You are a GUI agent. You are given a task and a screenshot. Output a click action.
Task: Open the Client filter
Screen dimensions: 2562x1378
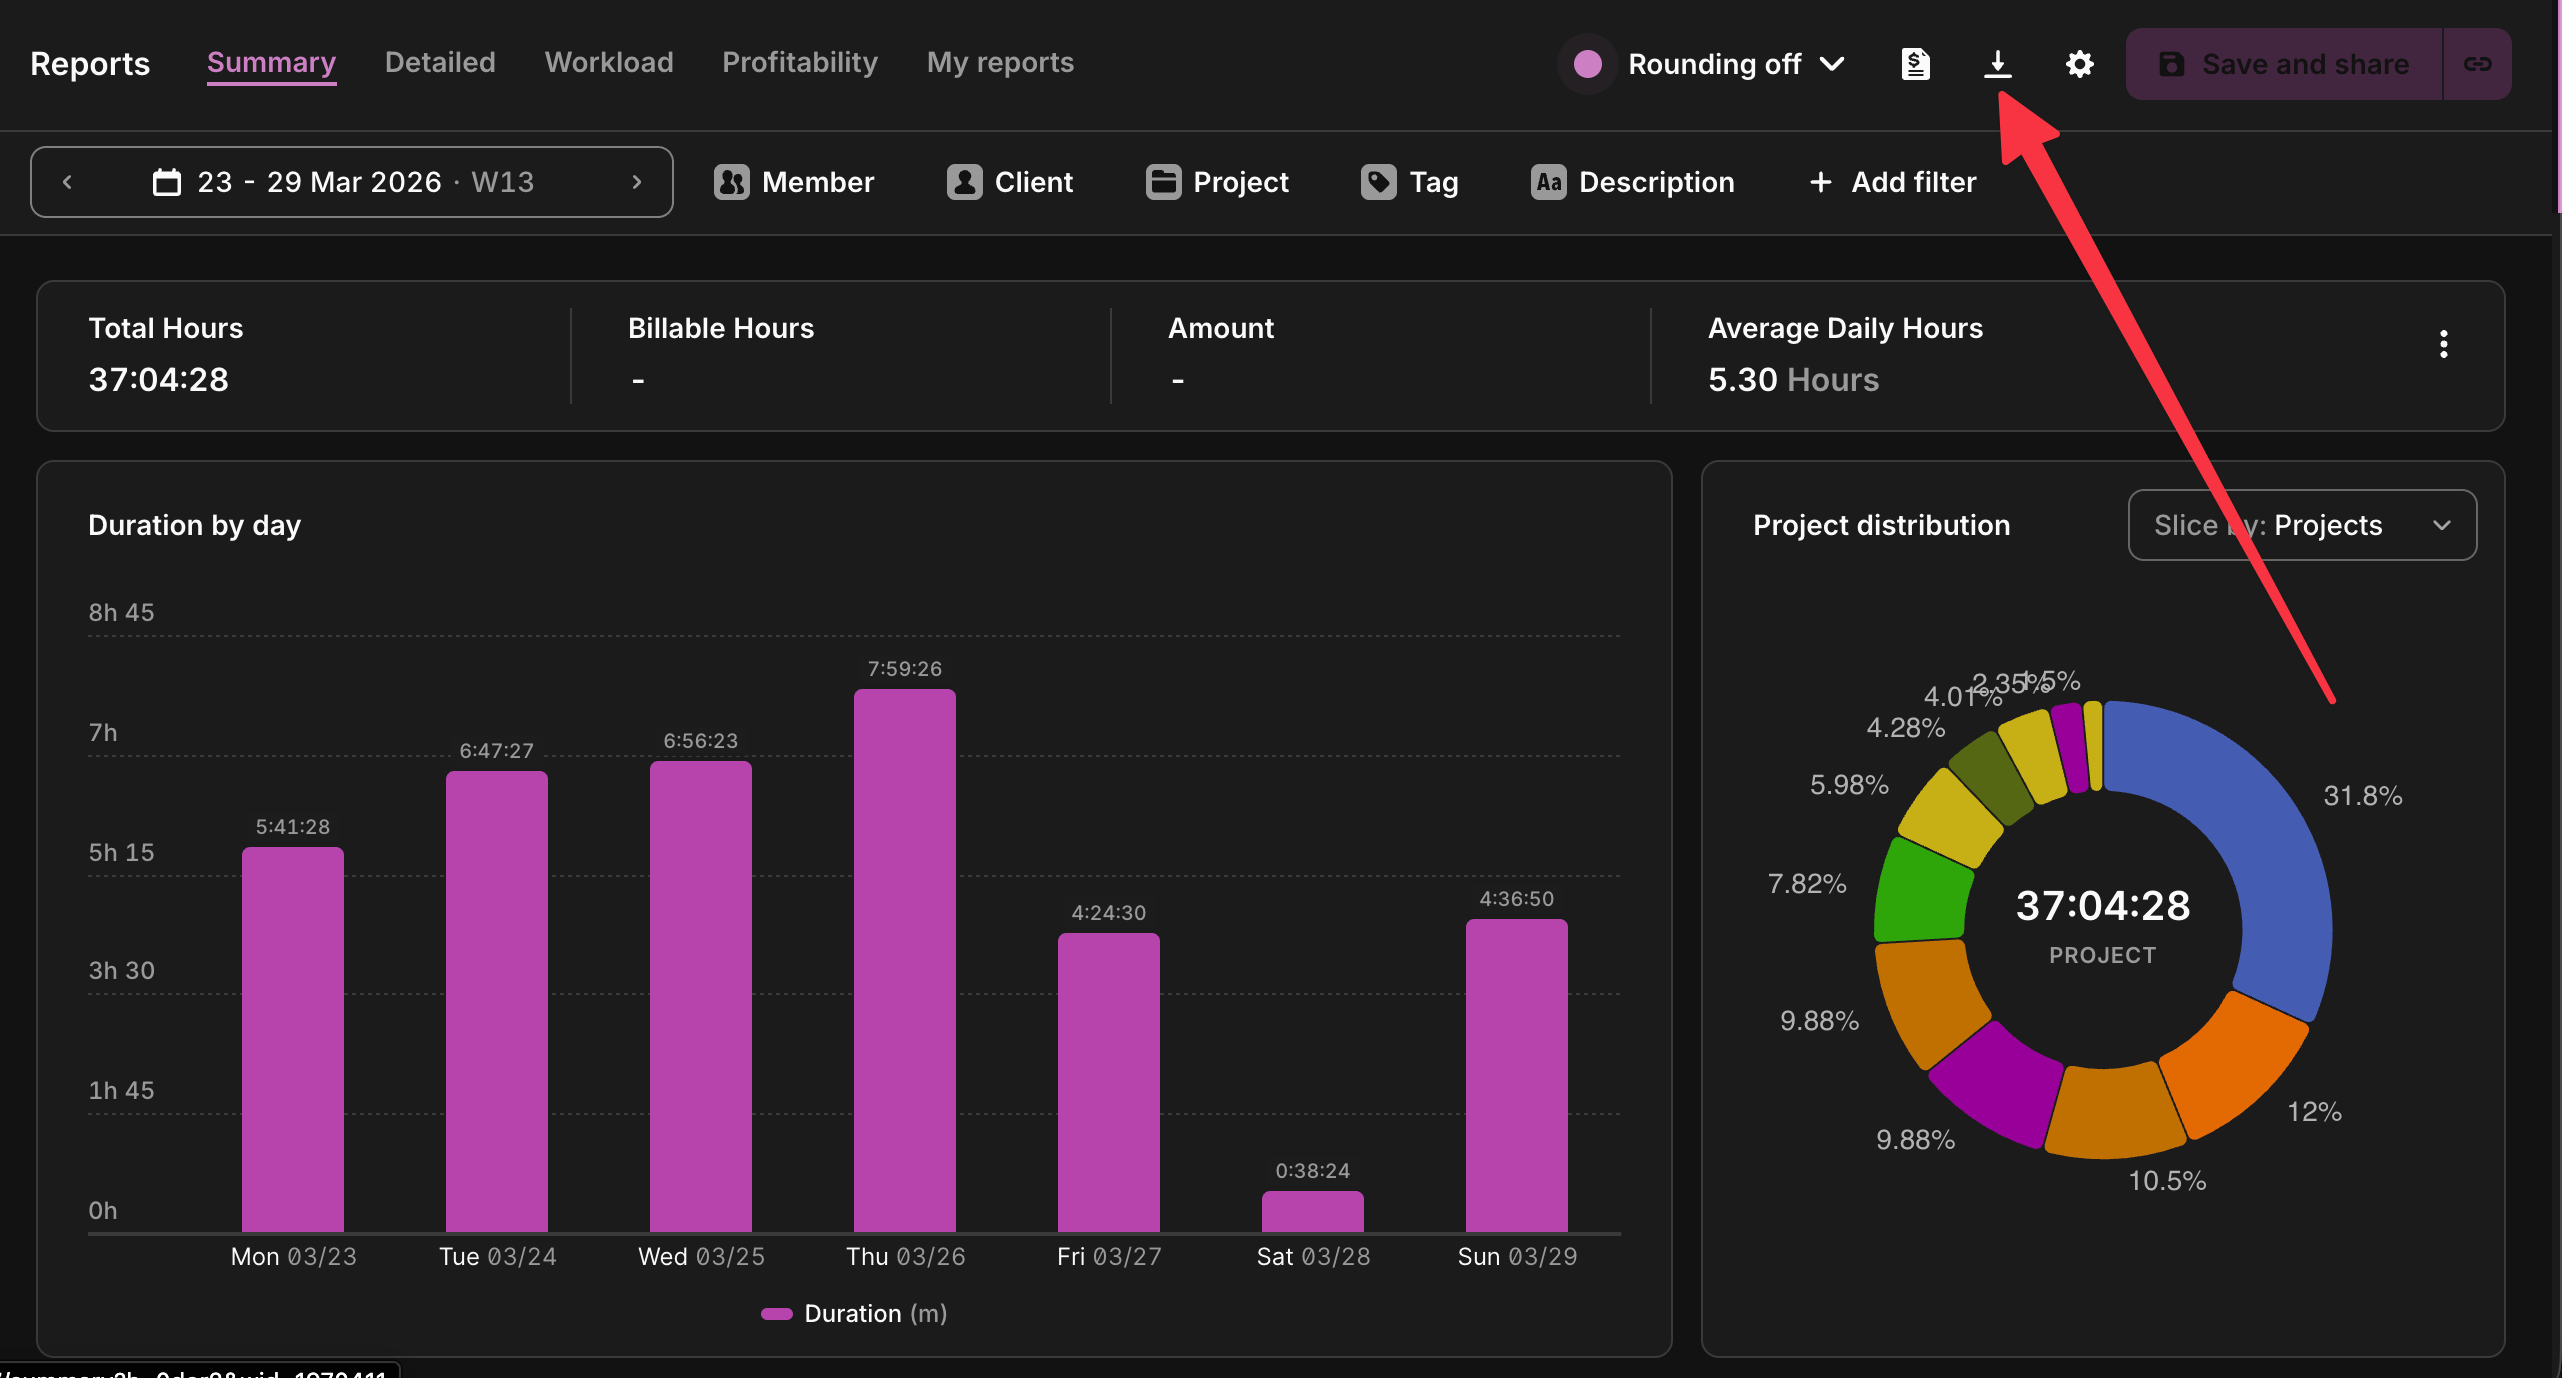pyautogui.click(x=1010, y=182)
